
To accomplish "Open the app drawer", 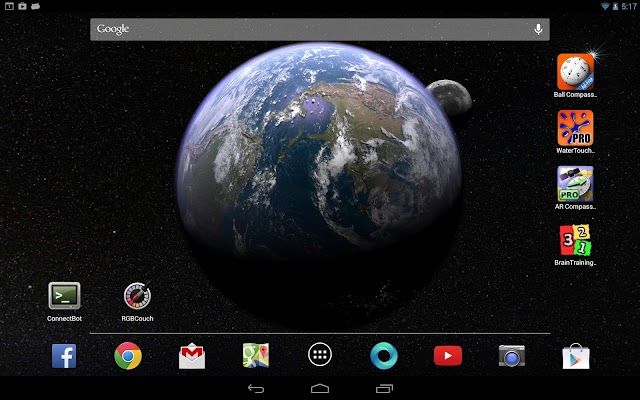I will point(320,355).
